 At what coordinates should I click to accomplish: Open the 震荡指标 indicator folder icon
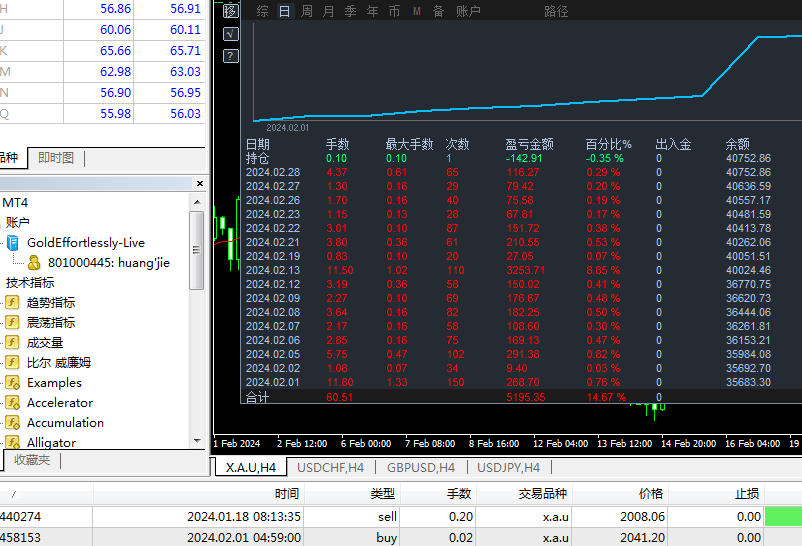tap(12, 322)
